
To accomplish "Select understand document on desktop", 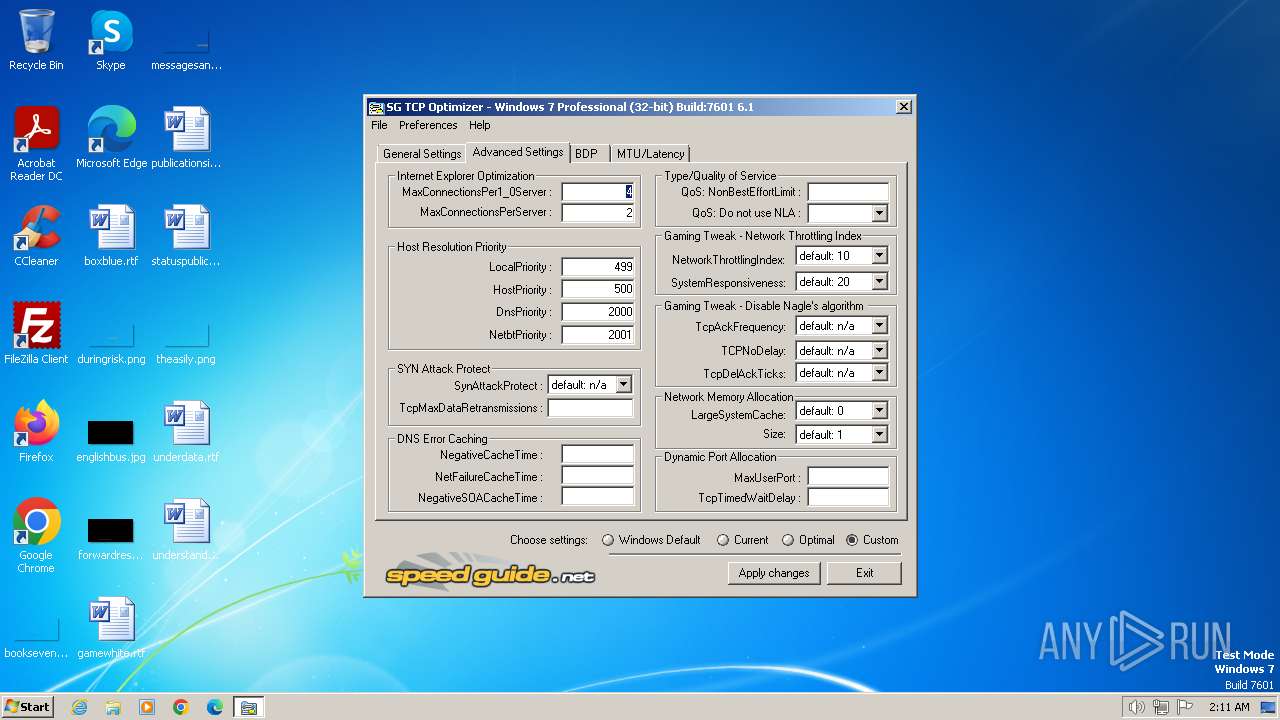I will 186,530.
